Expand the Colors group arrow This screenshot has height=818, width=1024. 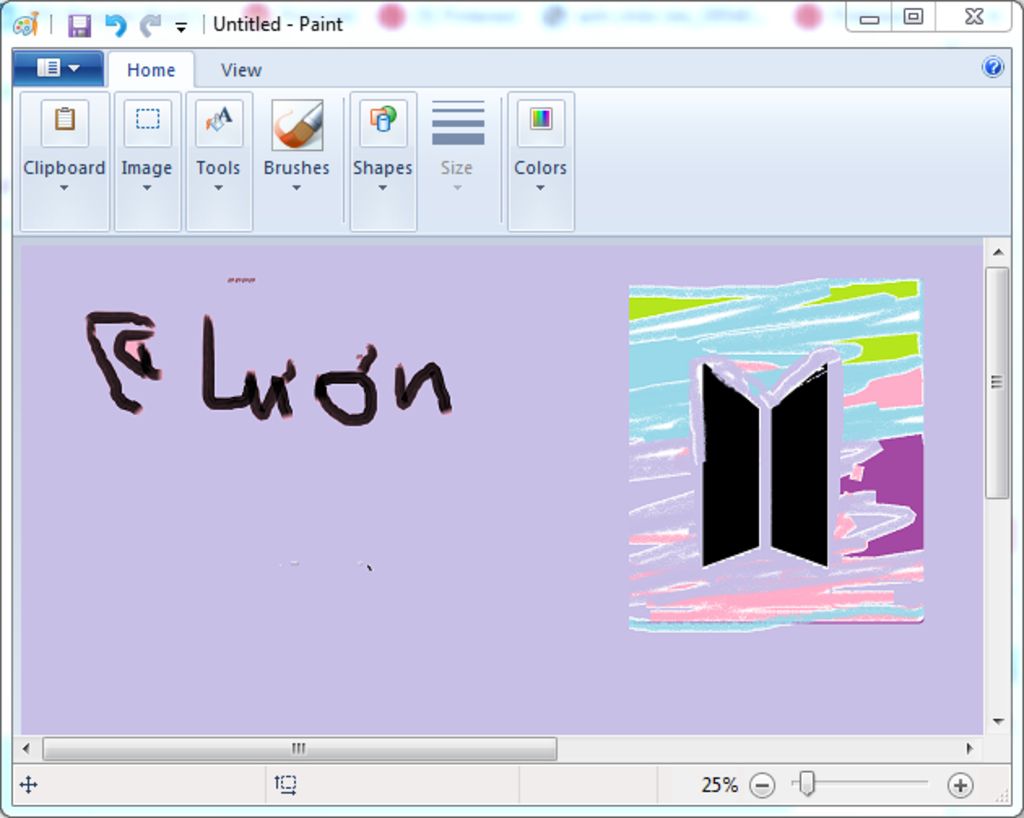click(x=540, y=188)
